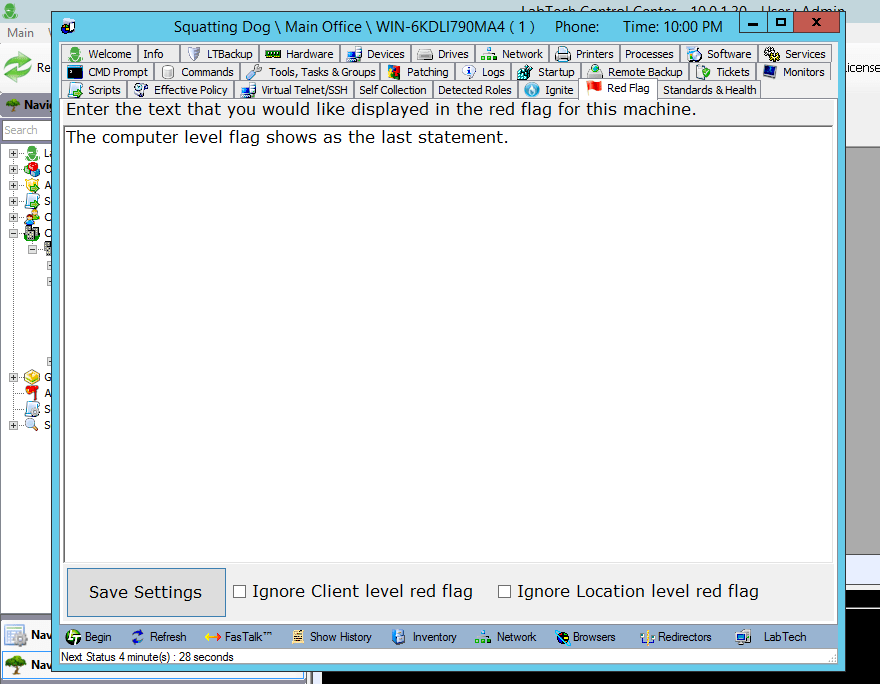This screenshot has width=880, height=684.
Task: Click the navigation Search box
Action: pyautogui.click(x=26, y=130)
